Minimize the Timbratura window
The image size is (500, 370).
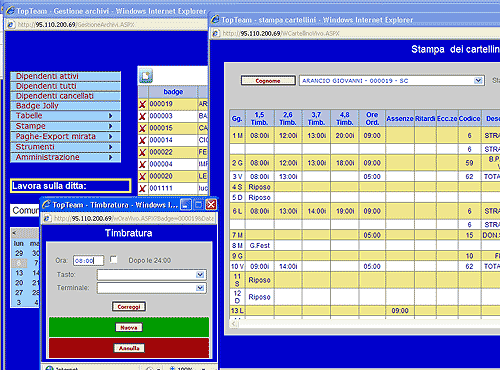point(186,204)
